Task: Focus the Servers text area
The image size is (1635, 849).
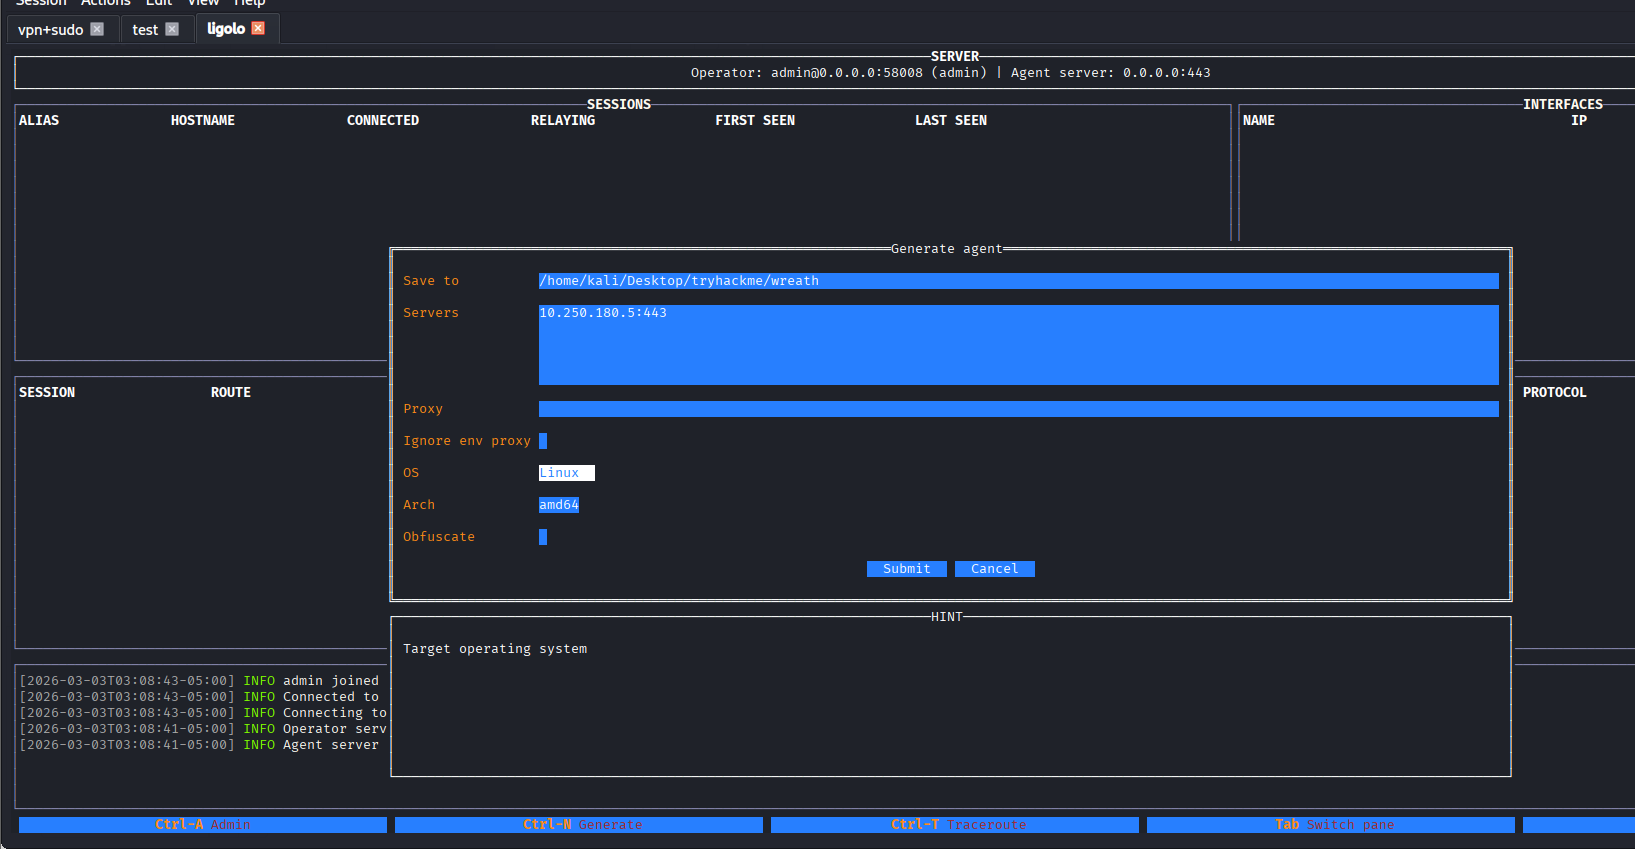Action: [x=1018, y=345]
